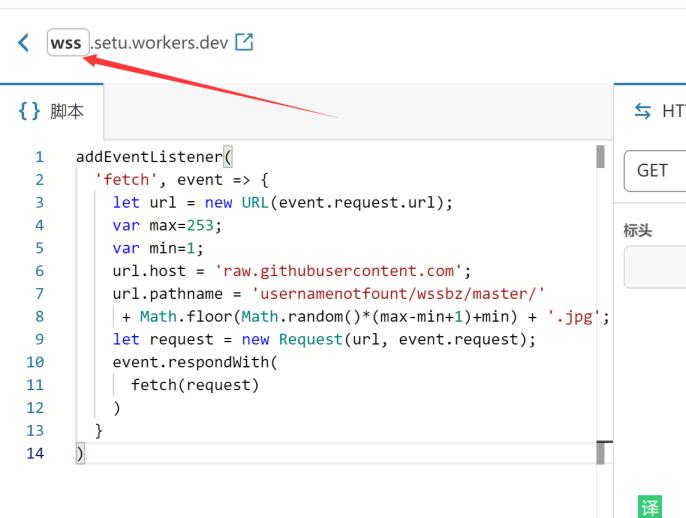
Task: Click closing parenthesis on line 14
Action: 80,453
